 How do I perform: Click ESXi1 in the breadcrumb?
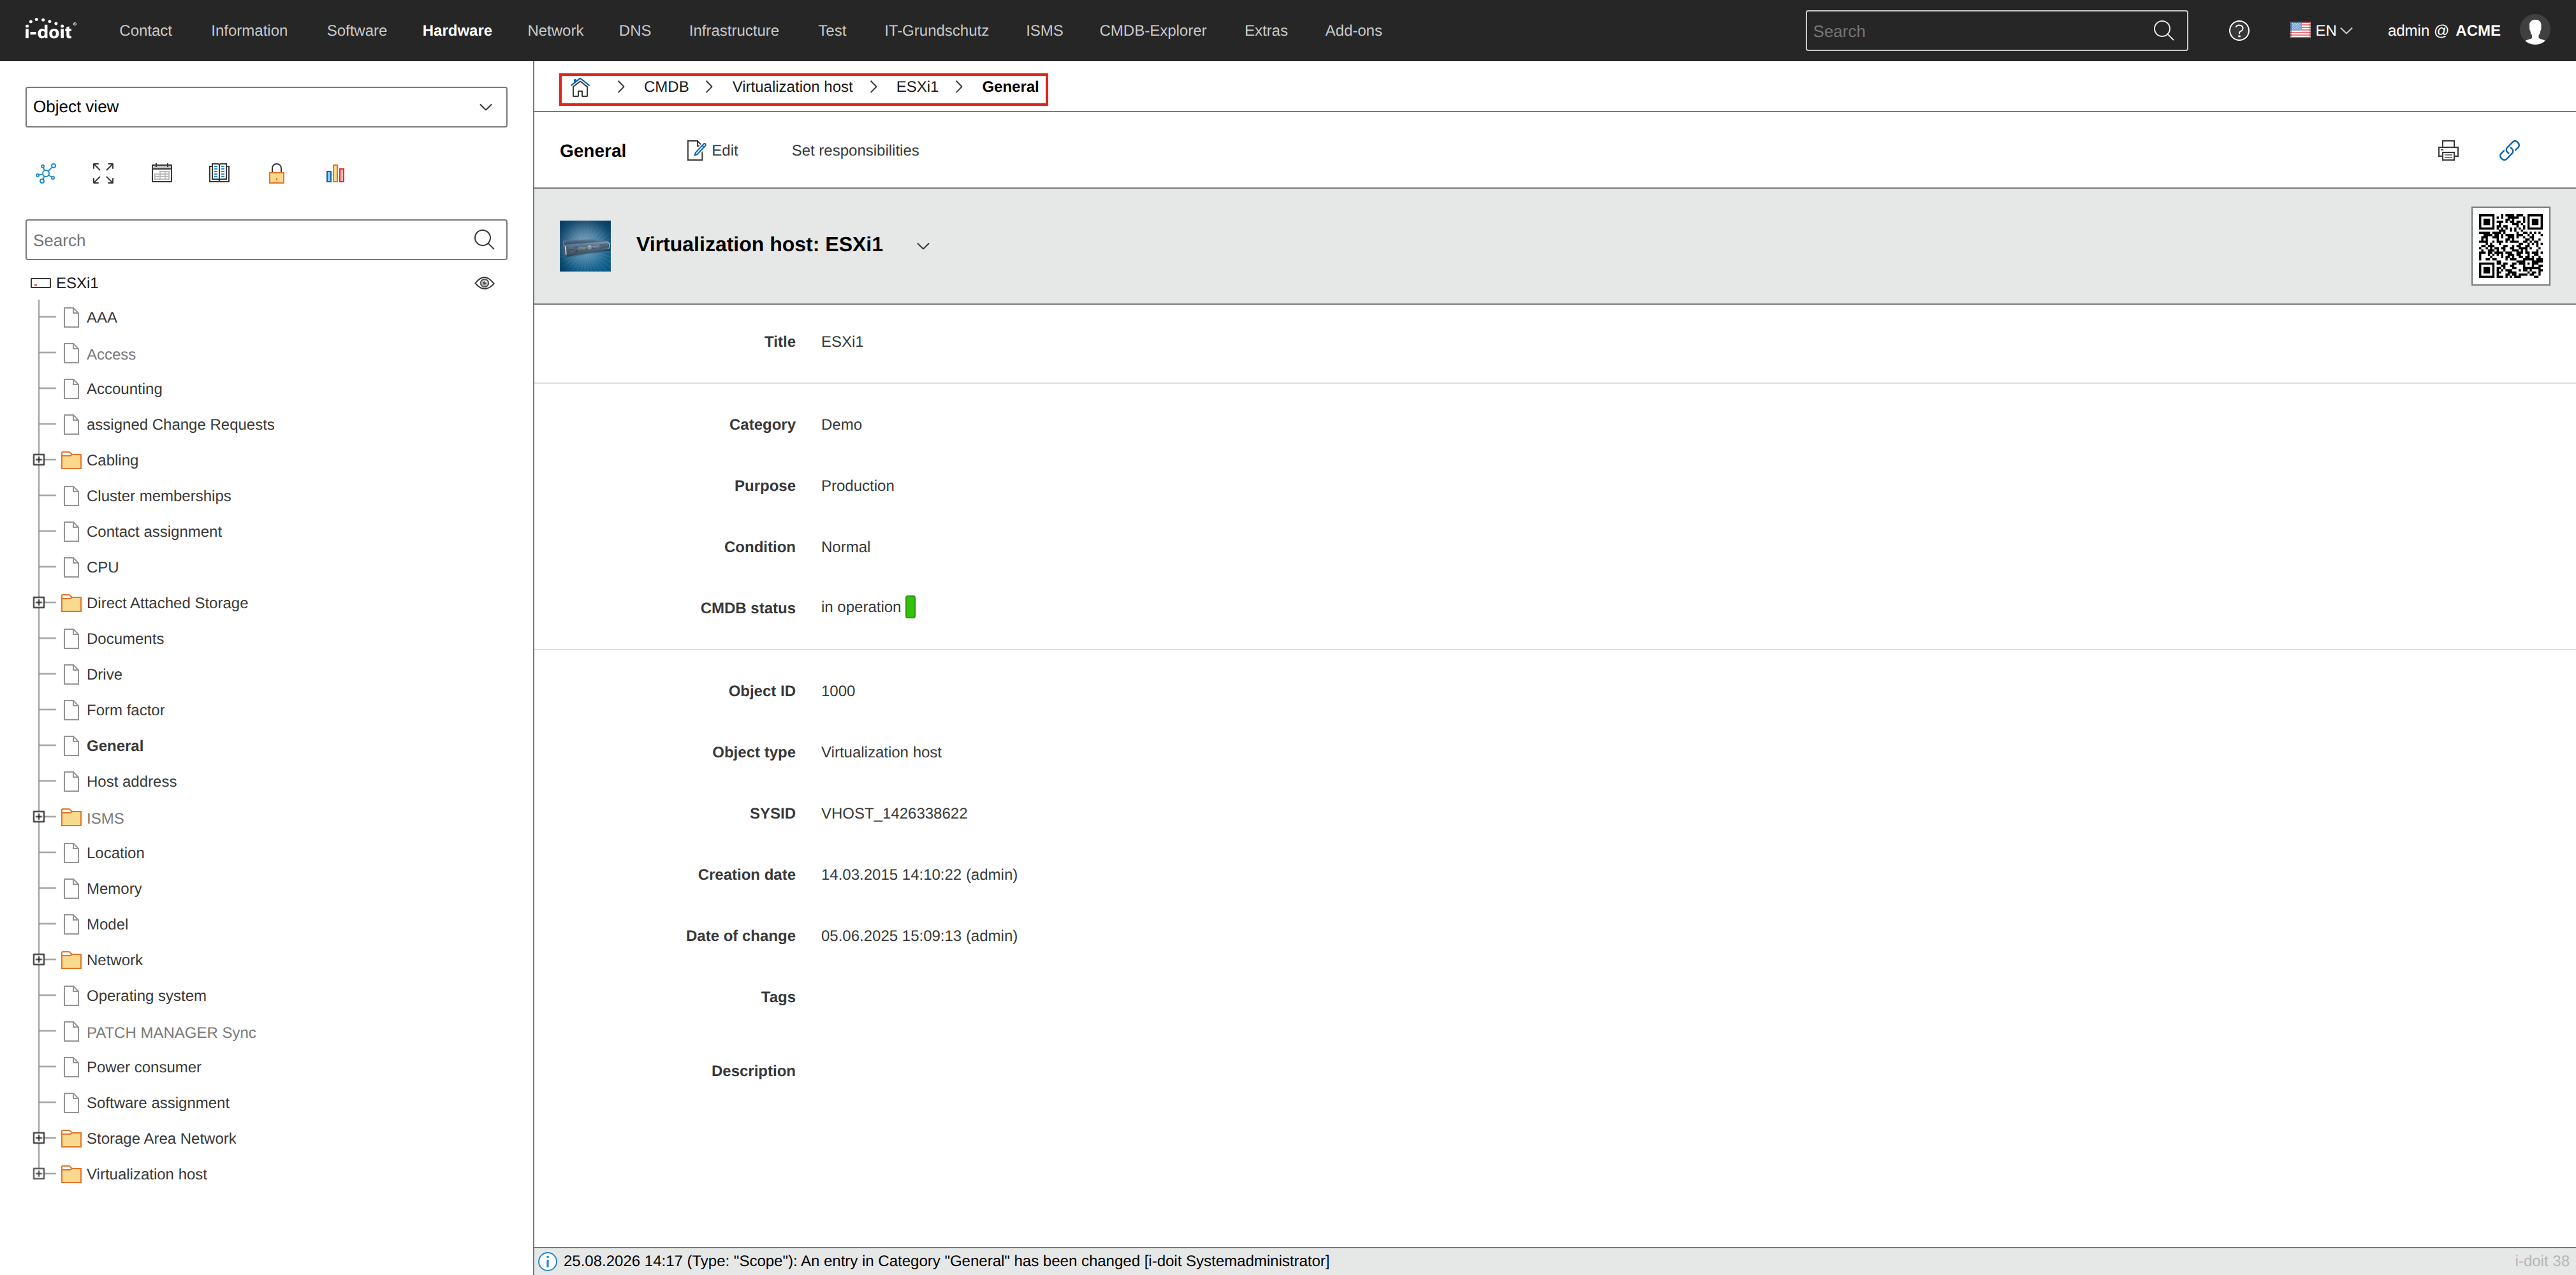[917, 87]
